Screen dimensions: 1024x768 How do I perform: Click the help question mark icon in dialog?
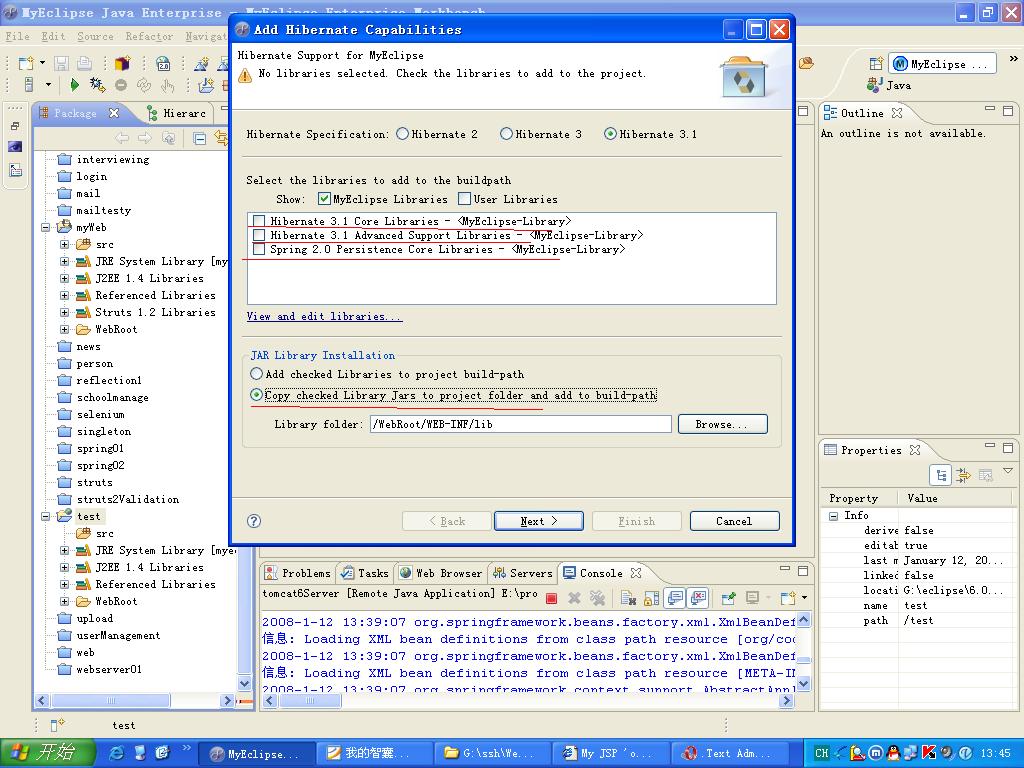pos(254,520)
